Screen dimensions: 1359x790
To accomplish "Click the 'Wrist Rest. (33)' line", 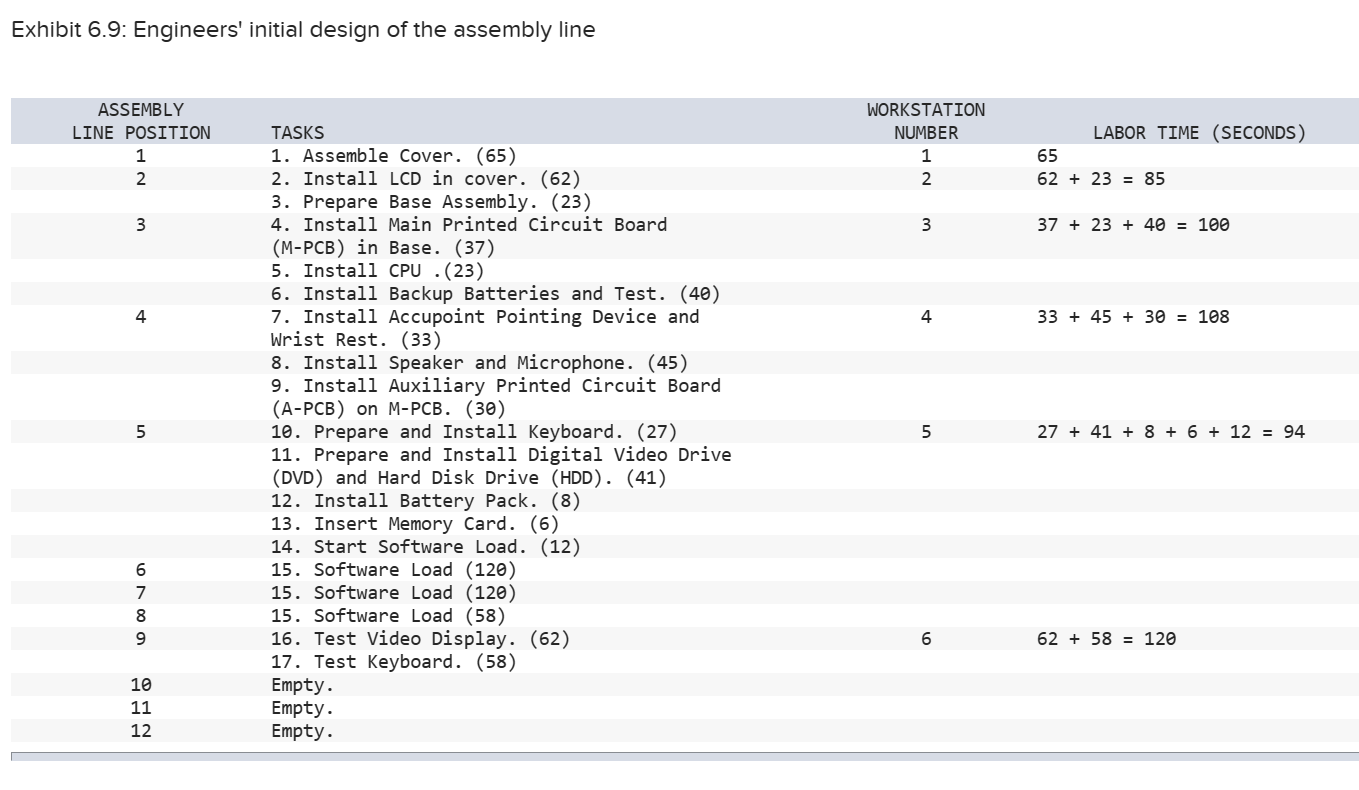I will 356,340.
